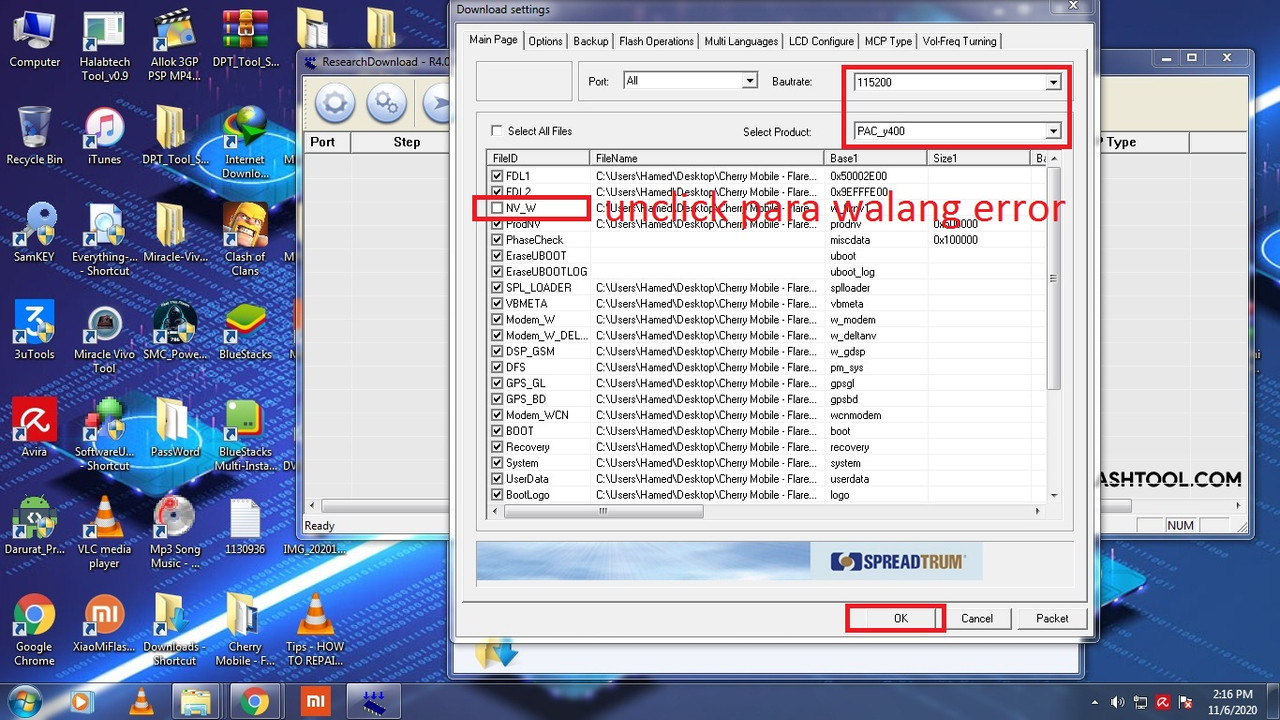Open the 1130936 text file icon
Viewport: 1280px width, 720px height.
pyautogui.click(x=245, y=525)
